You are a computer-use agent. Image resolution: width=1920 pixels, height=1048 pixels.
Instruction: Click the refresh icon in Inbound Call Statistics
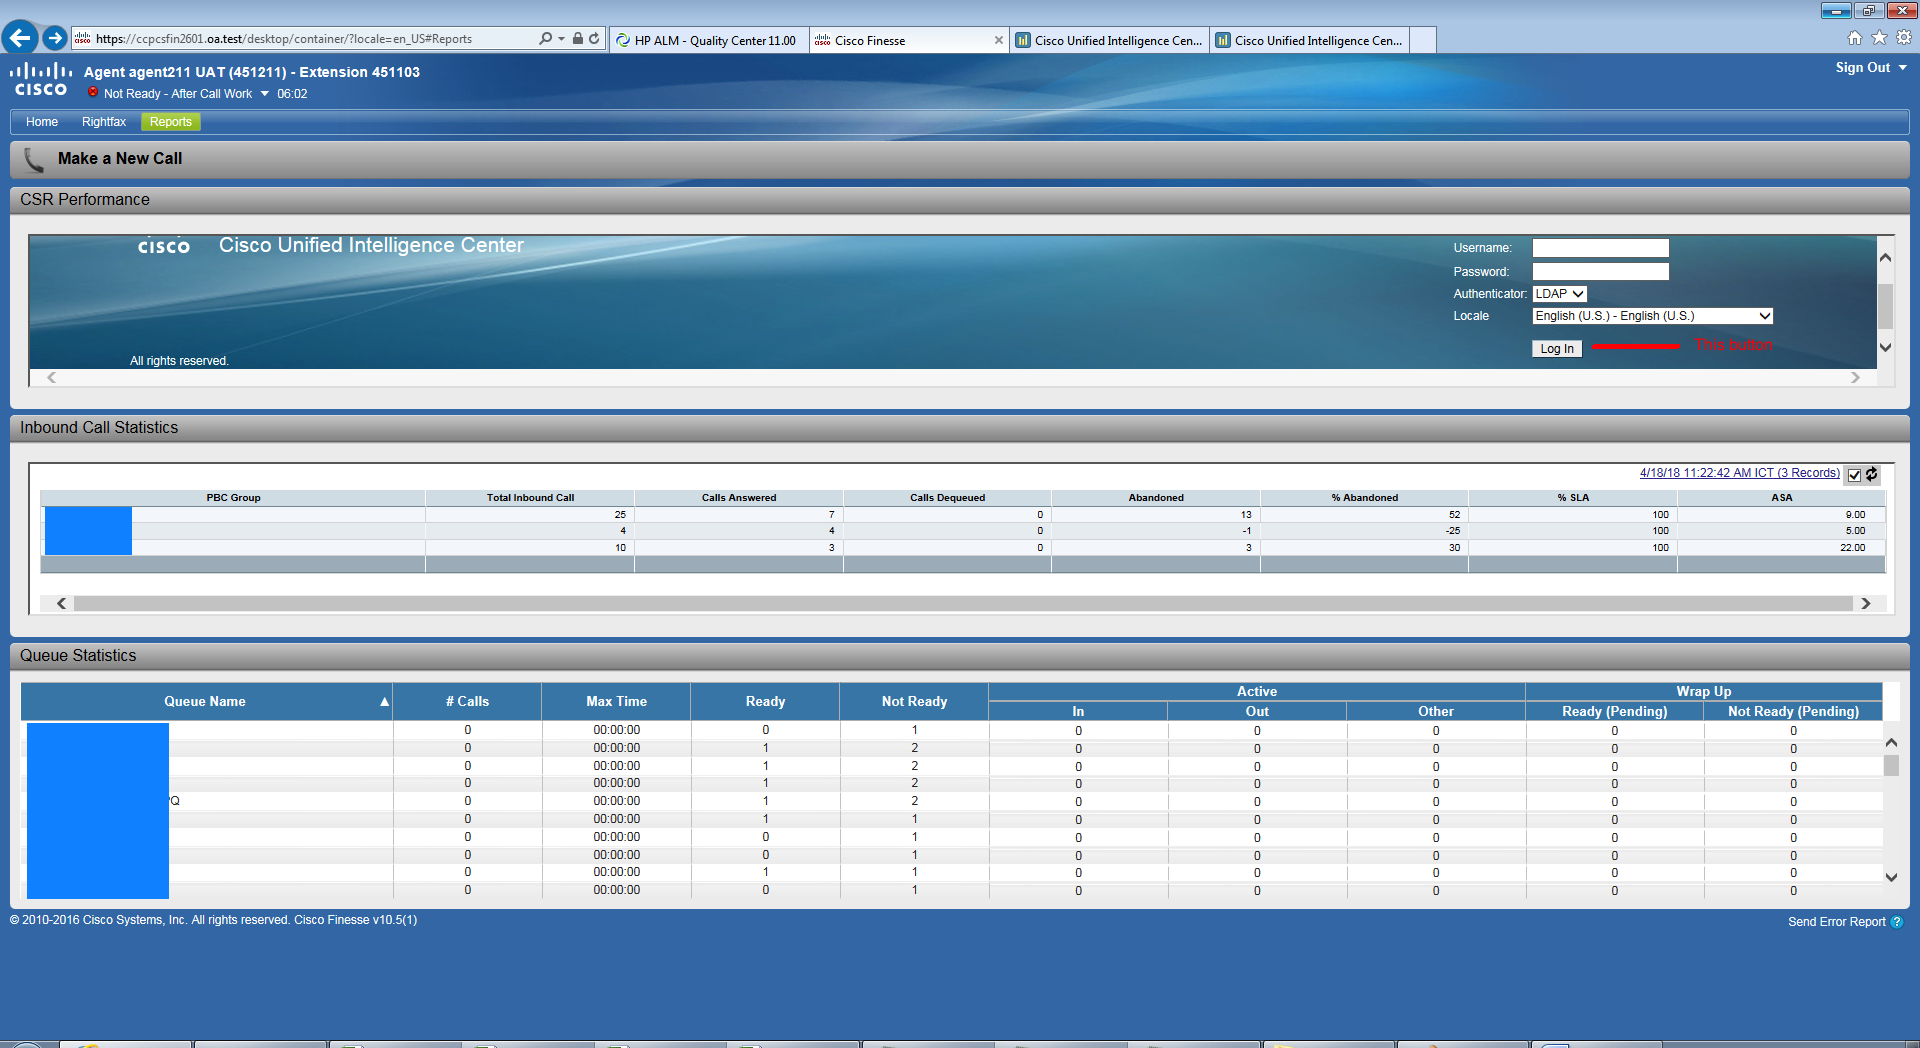click(x=1872, y=474)
